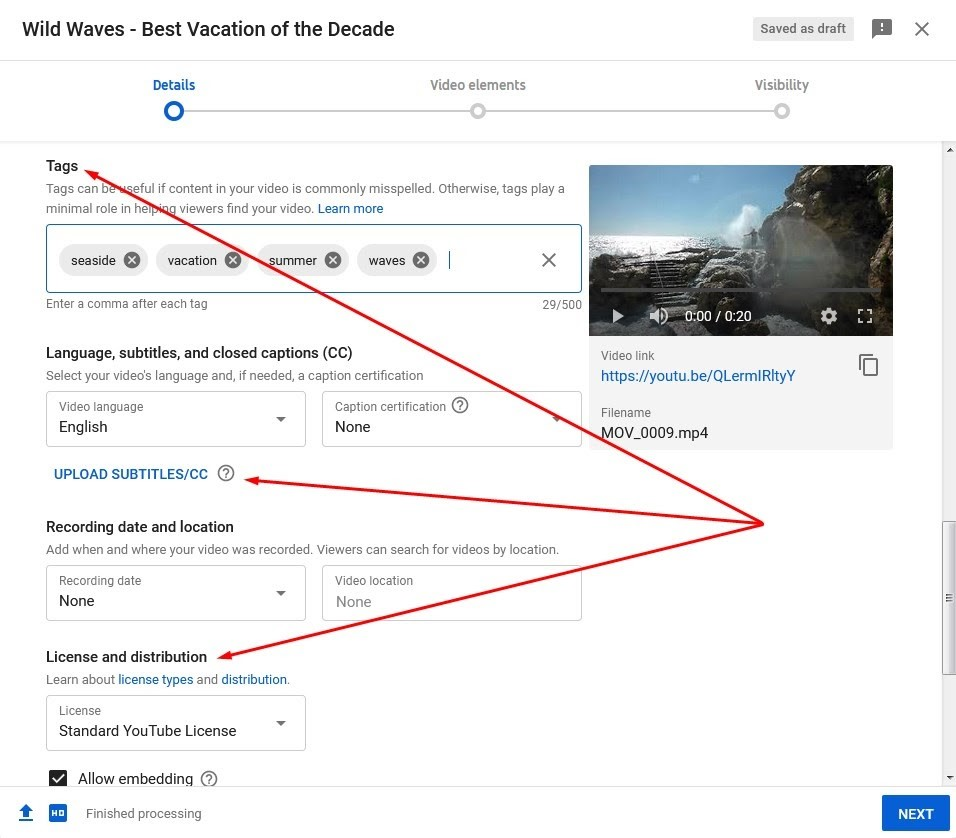Image resolution: width=956 pixels, height=838 pixels.
Task: Clear all tags with the X icon
Action: (x=549, y=260)
